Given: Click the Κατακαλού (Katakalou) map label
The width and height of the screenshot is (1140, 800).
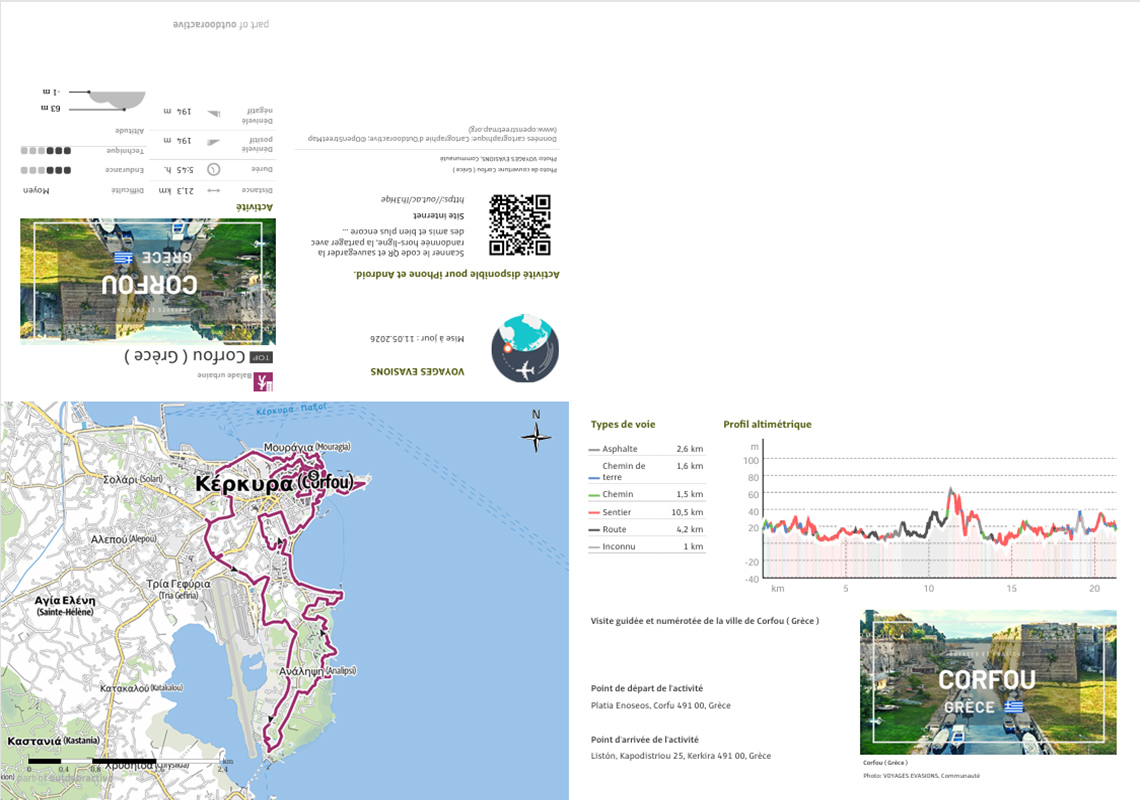Looking at the screenshot, I should coord(142,687).
